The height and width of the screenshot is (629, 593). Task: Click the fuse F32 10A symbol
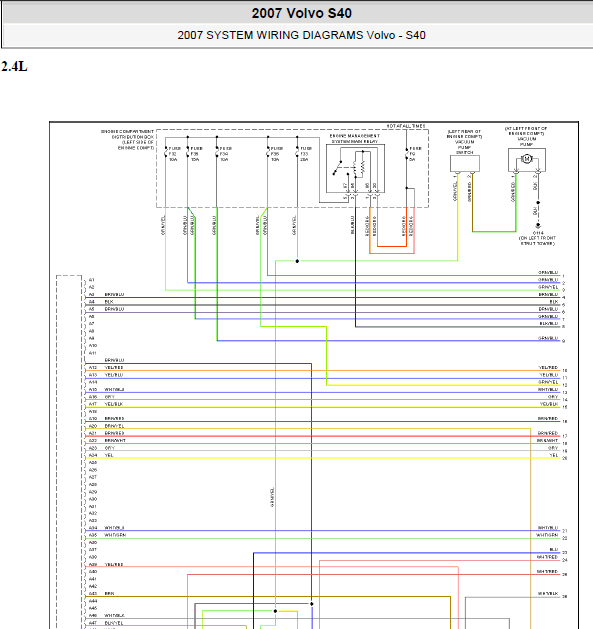point(166,154)
